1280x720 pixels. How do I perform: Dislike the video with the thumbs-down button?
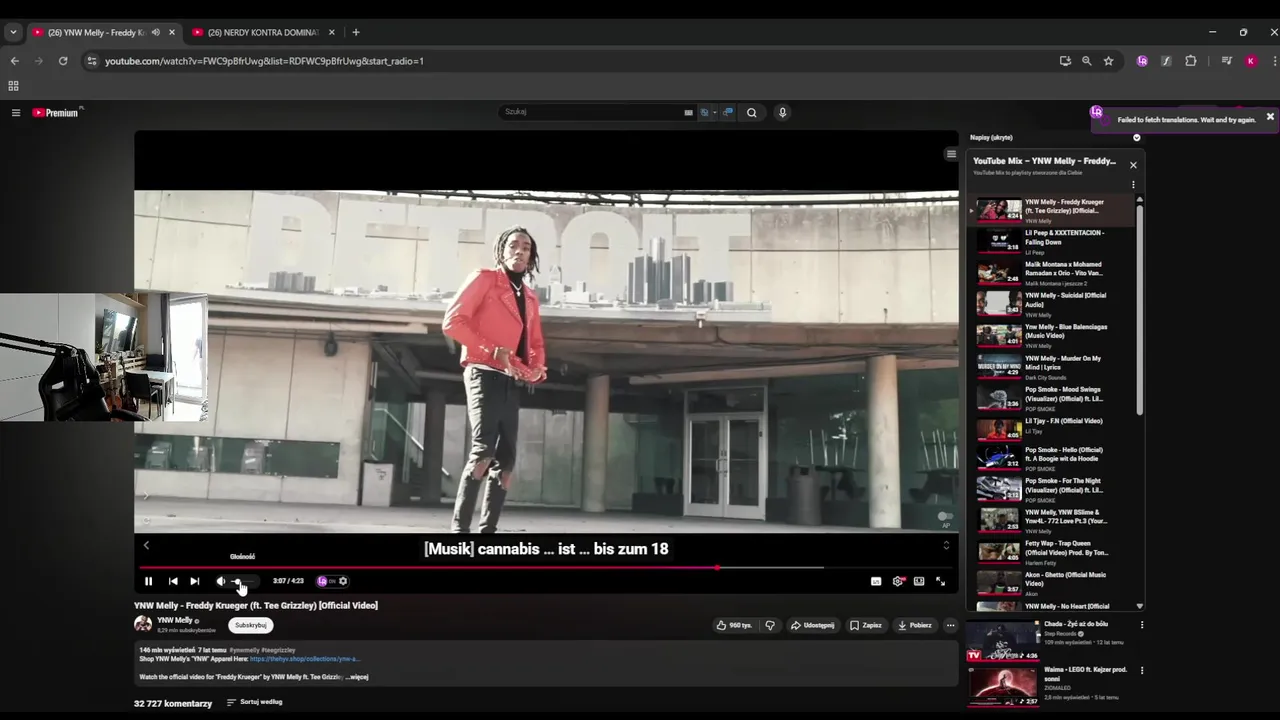point(770,625)
